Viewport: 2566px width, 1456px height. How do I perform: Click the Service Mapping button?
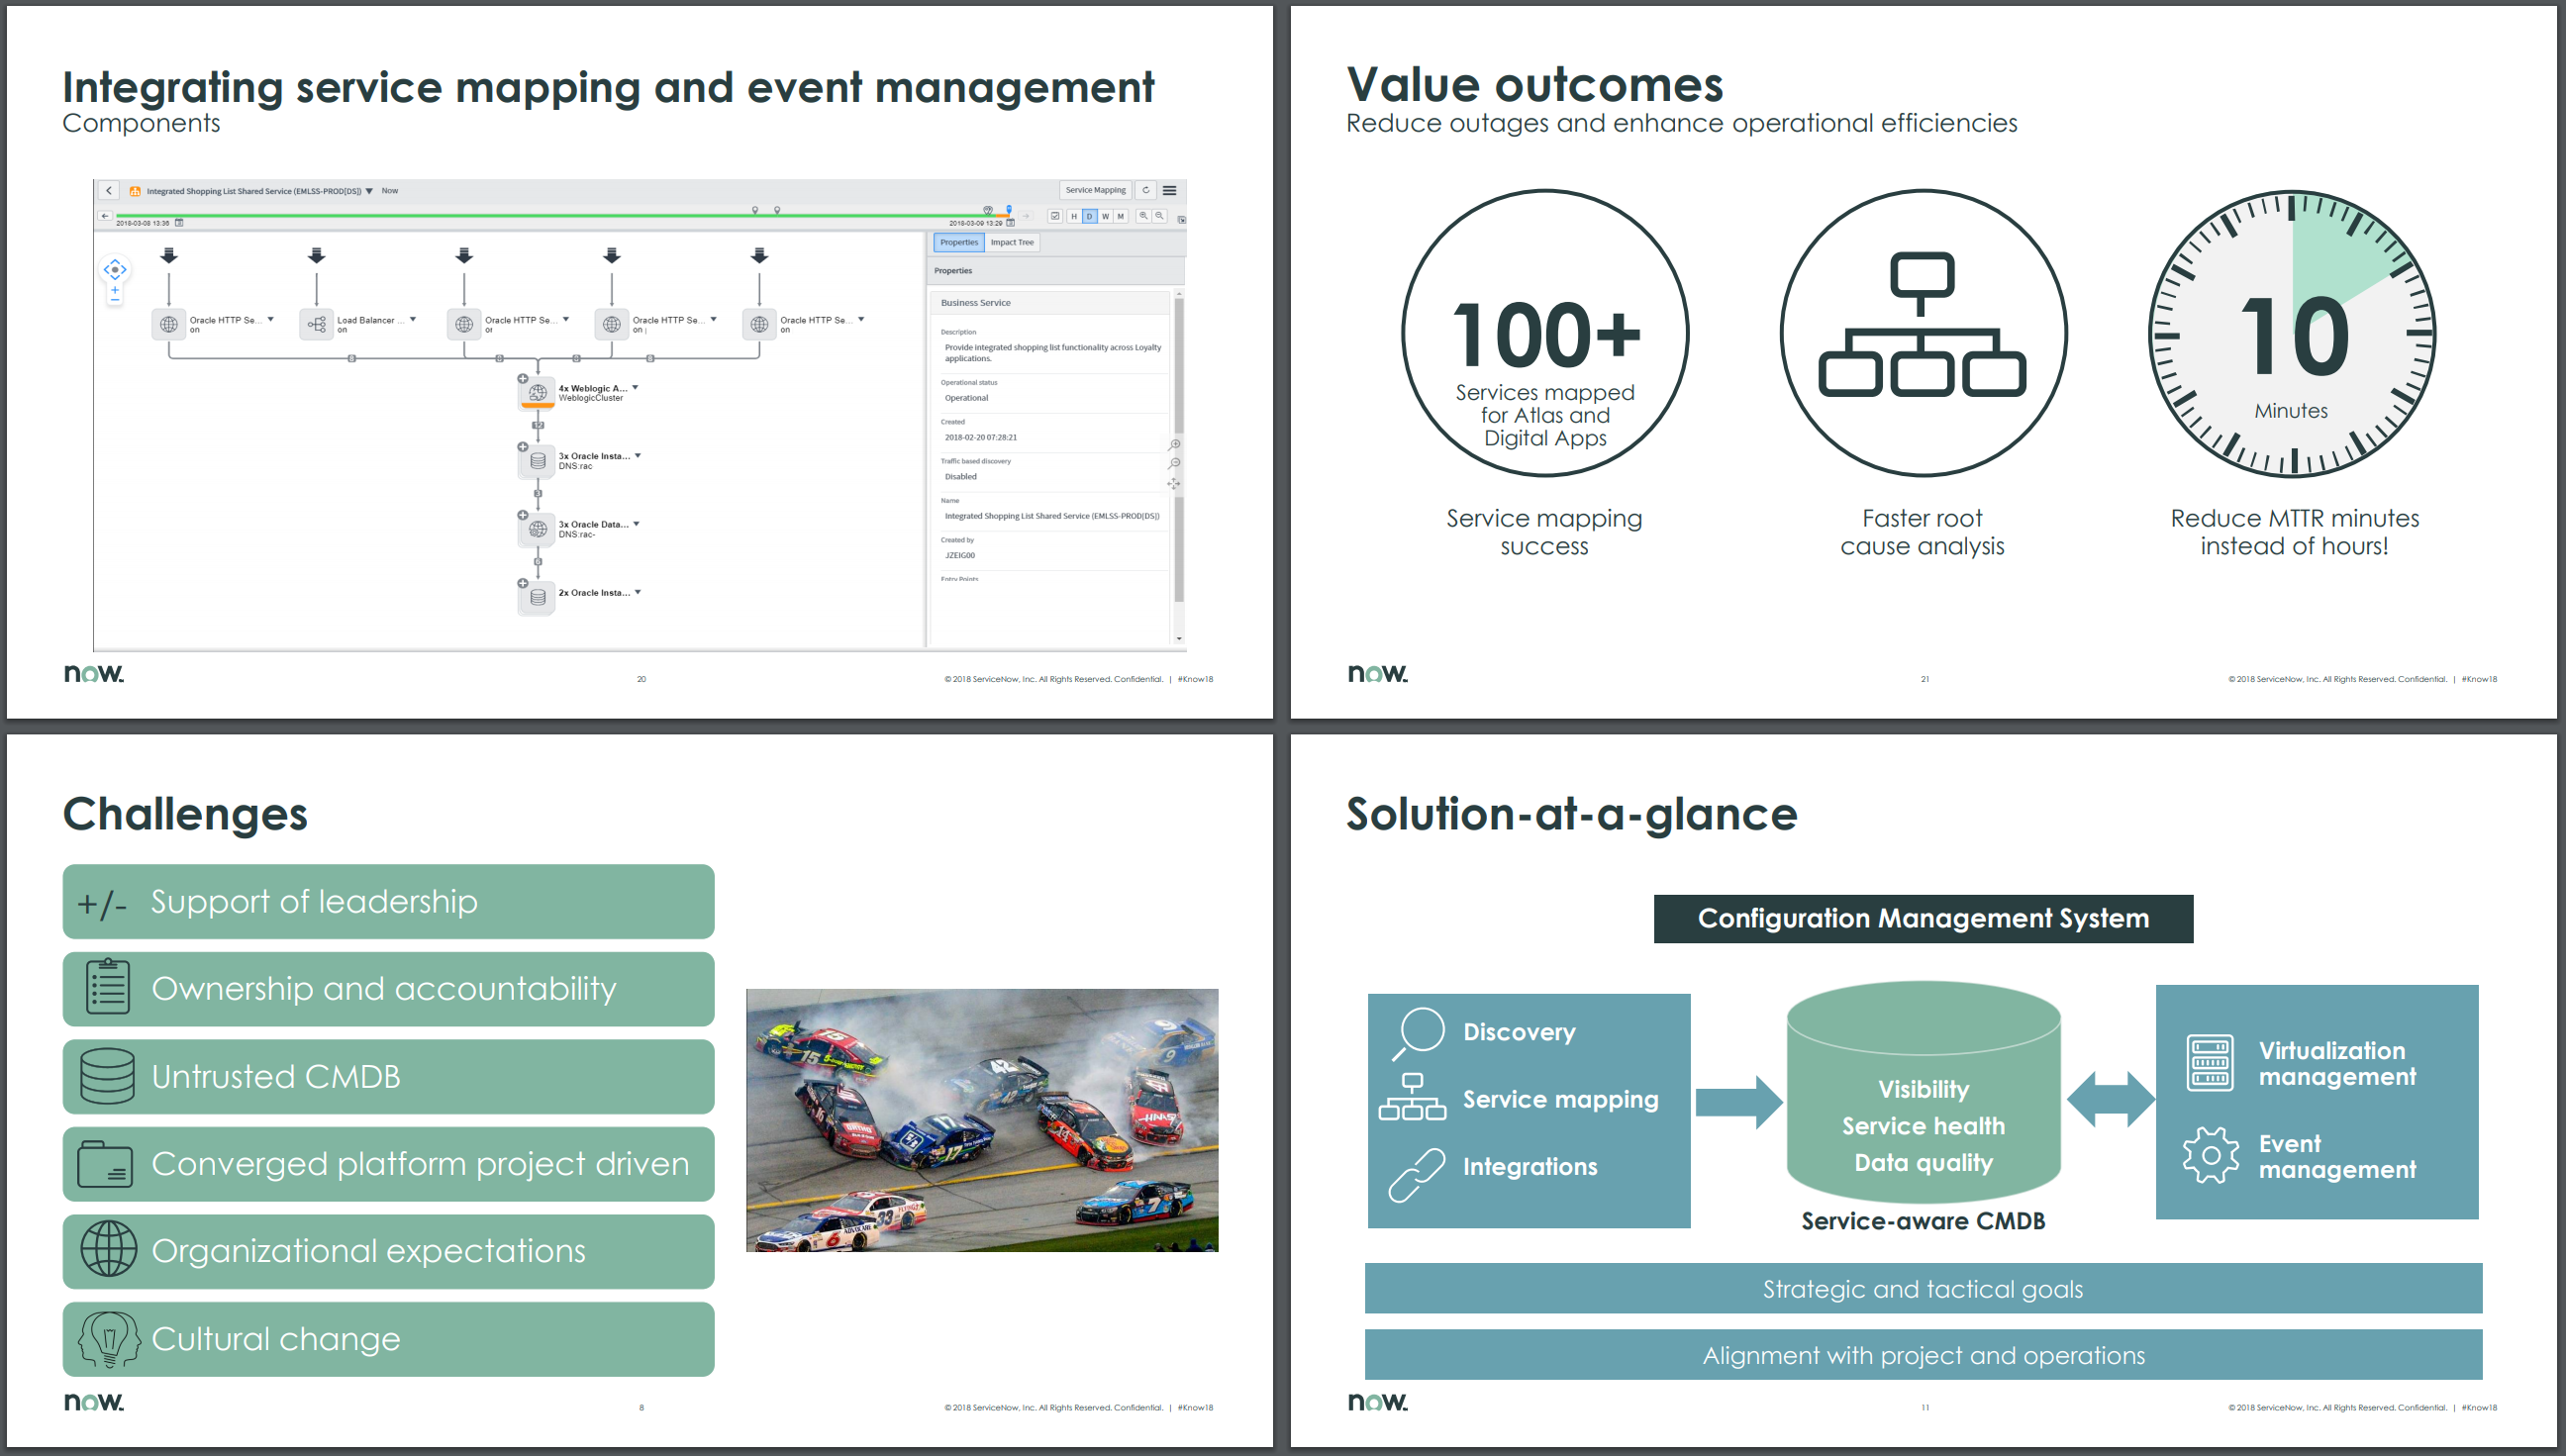pos(1095,190)
